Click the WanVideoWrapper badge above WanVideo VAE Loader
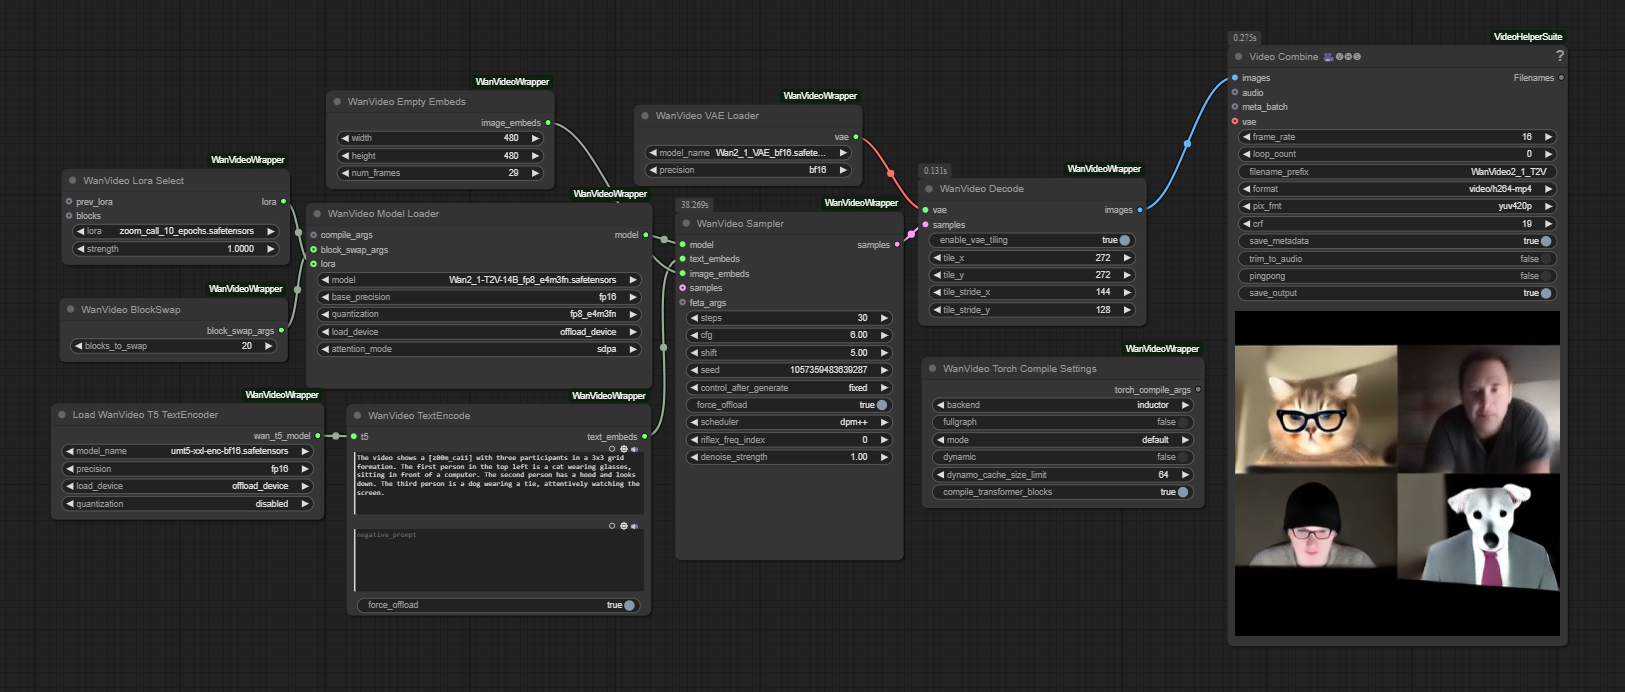1625x692 pixels. pos(819,96)
